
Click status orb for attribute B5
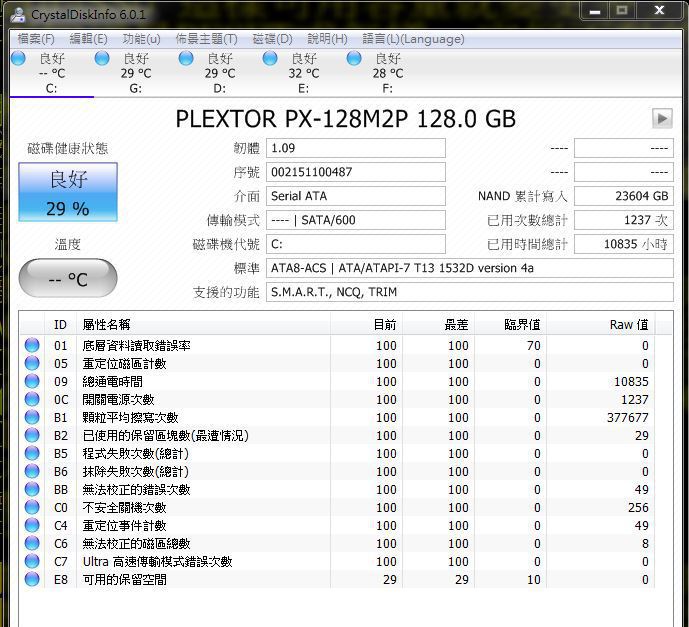coord(32,453)
